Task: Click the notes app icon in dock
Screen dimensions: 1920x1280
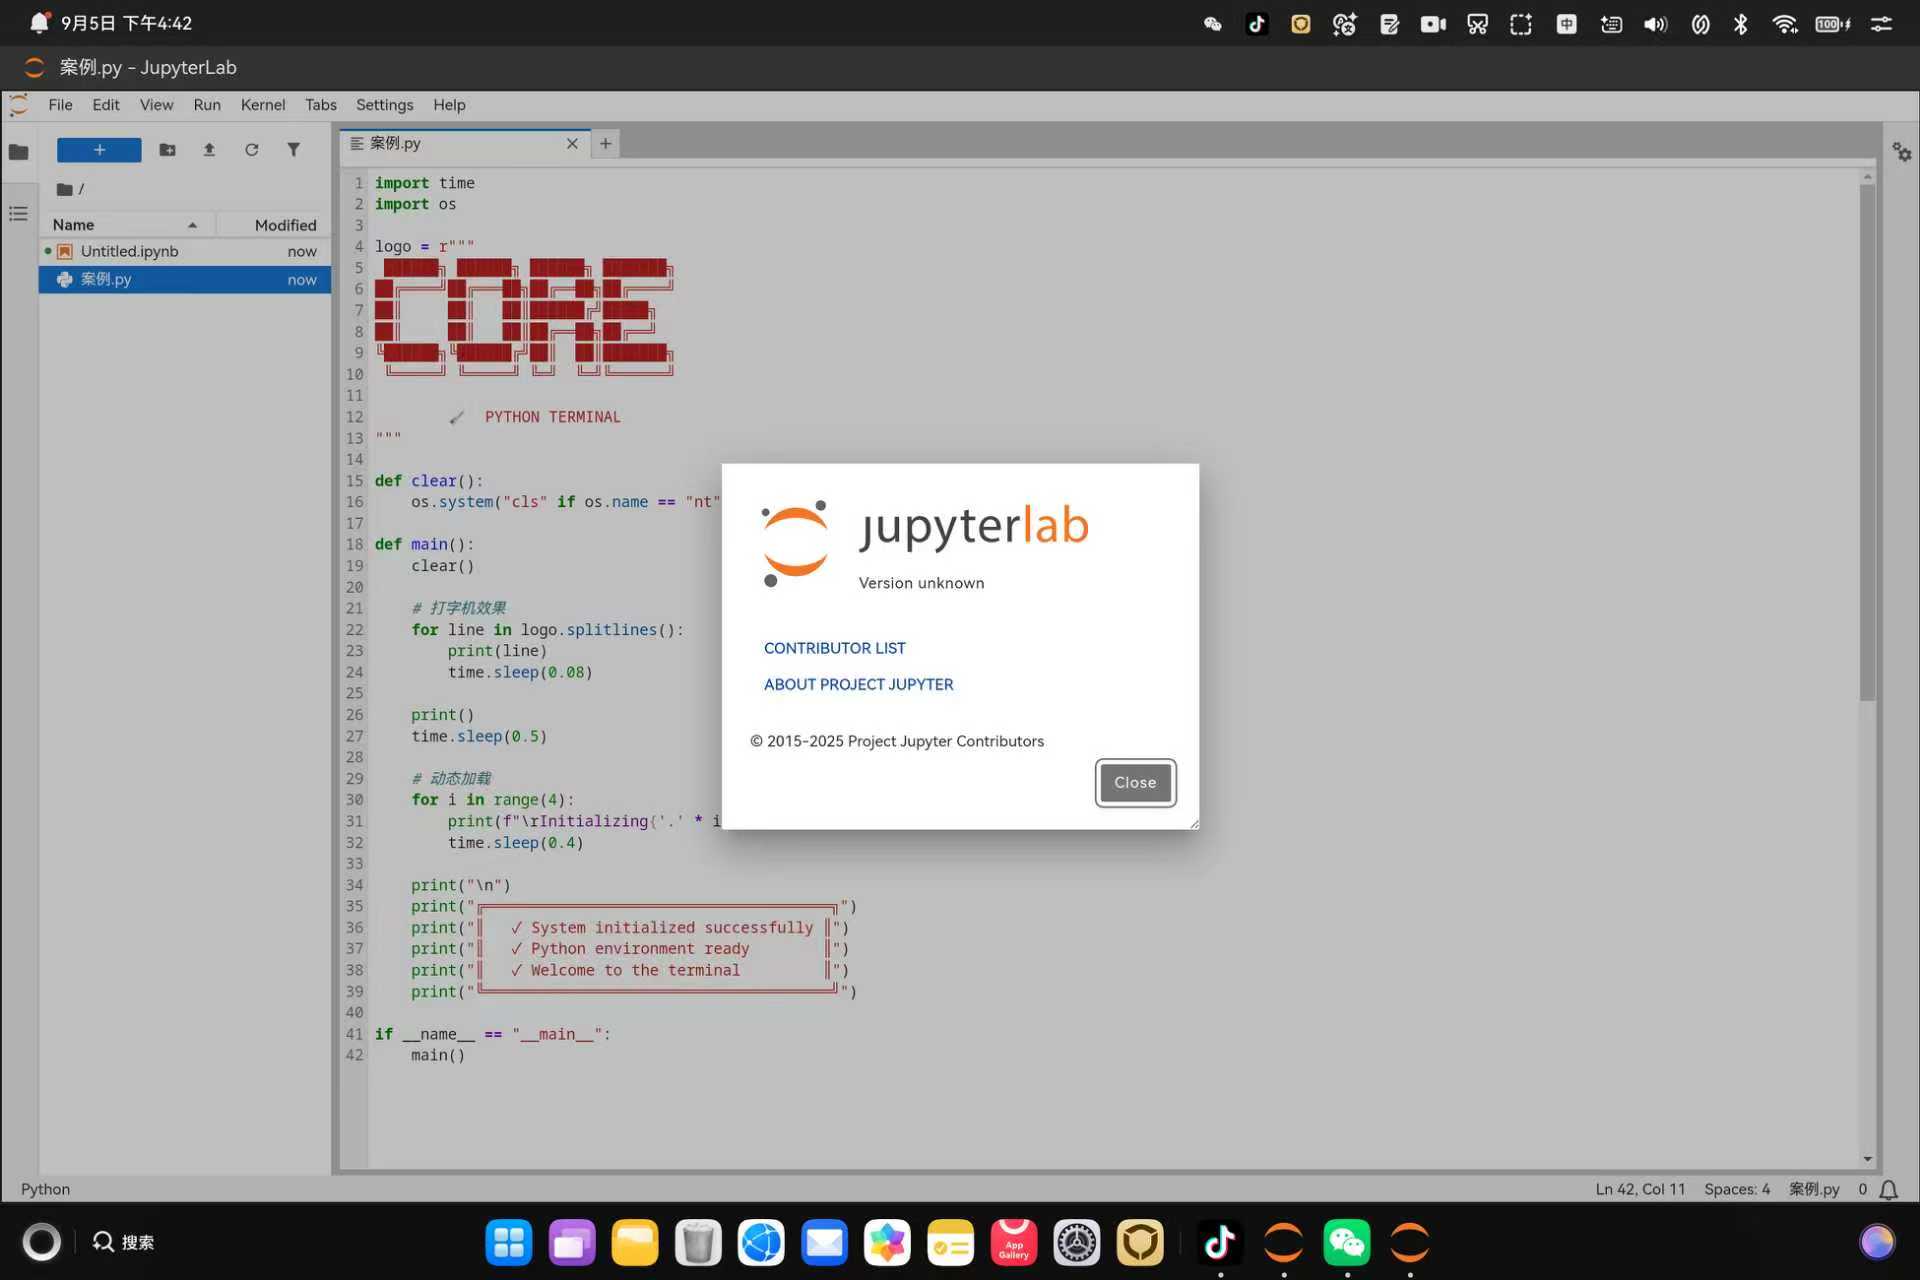Action: point(950,1243)
